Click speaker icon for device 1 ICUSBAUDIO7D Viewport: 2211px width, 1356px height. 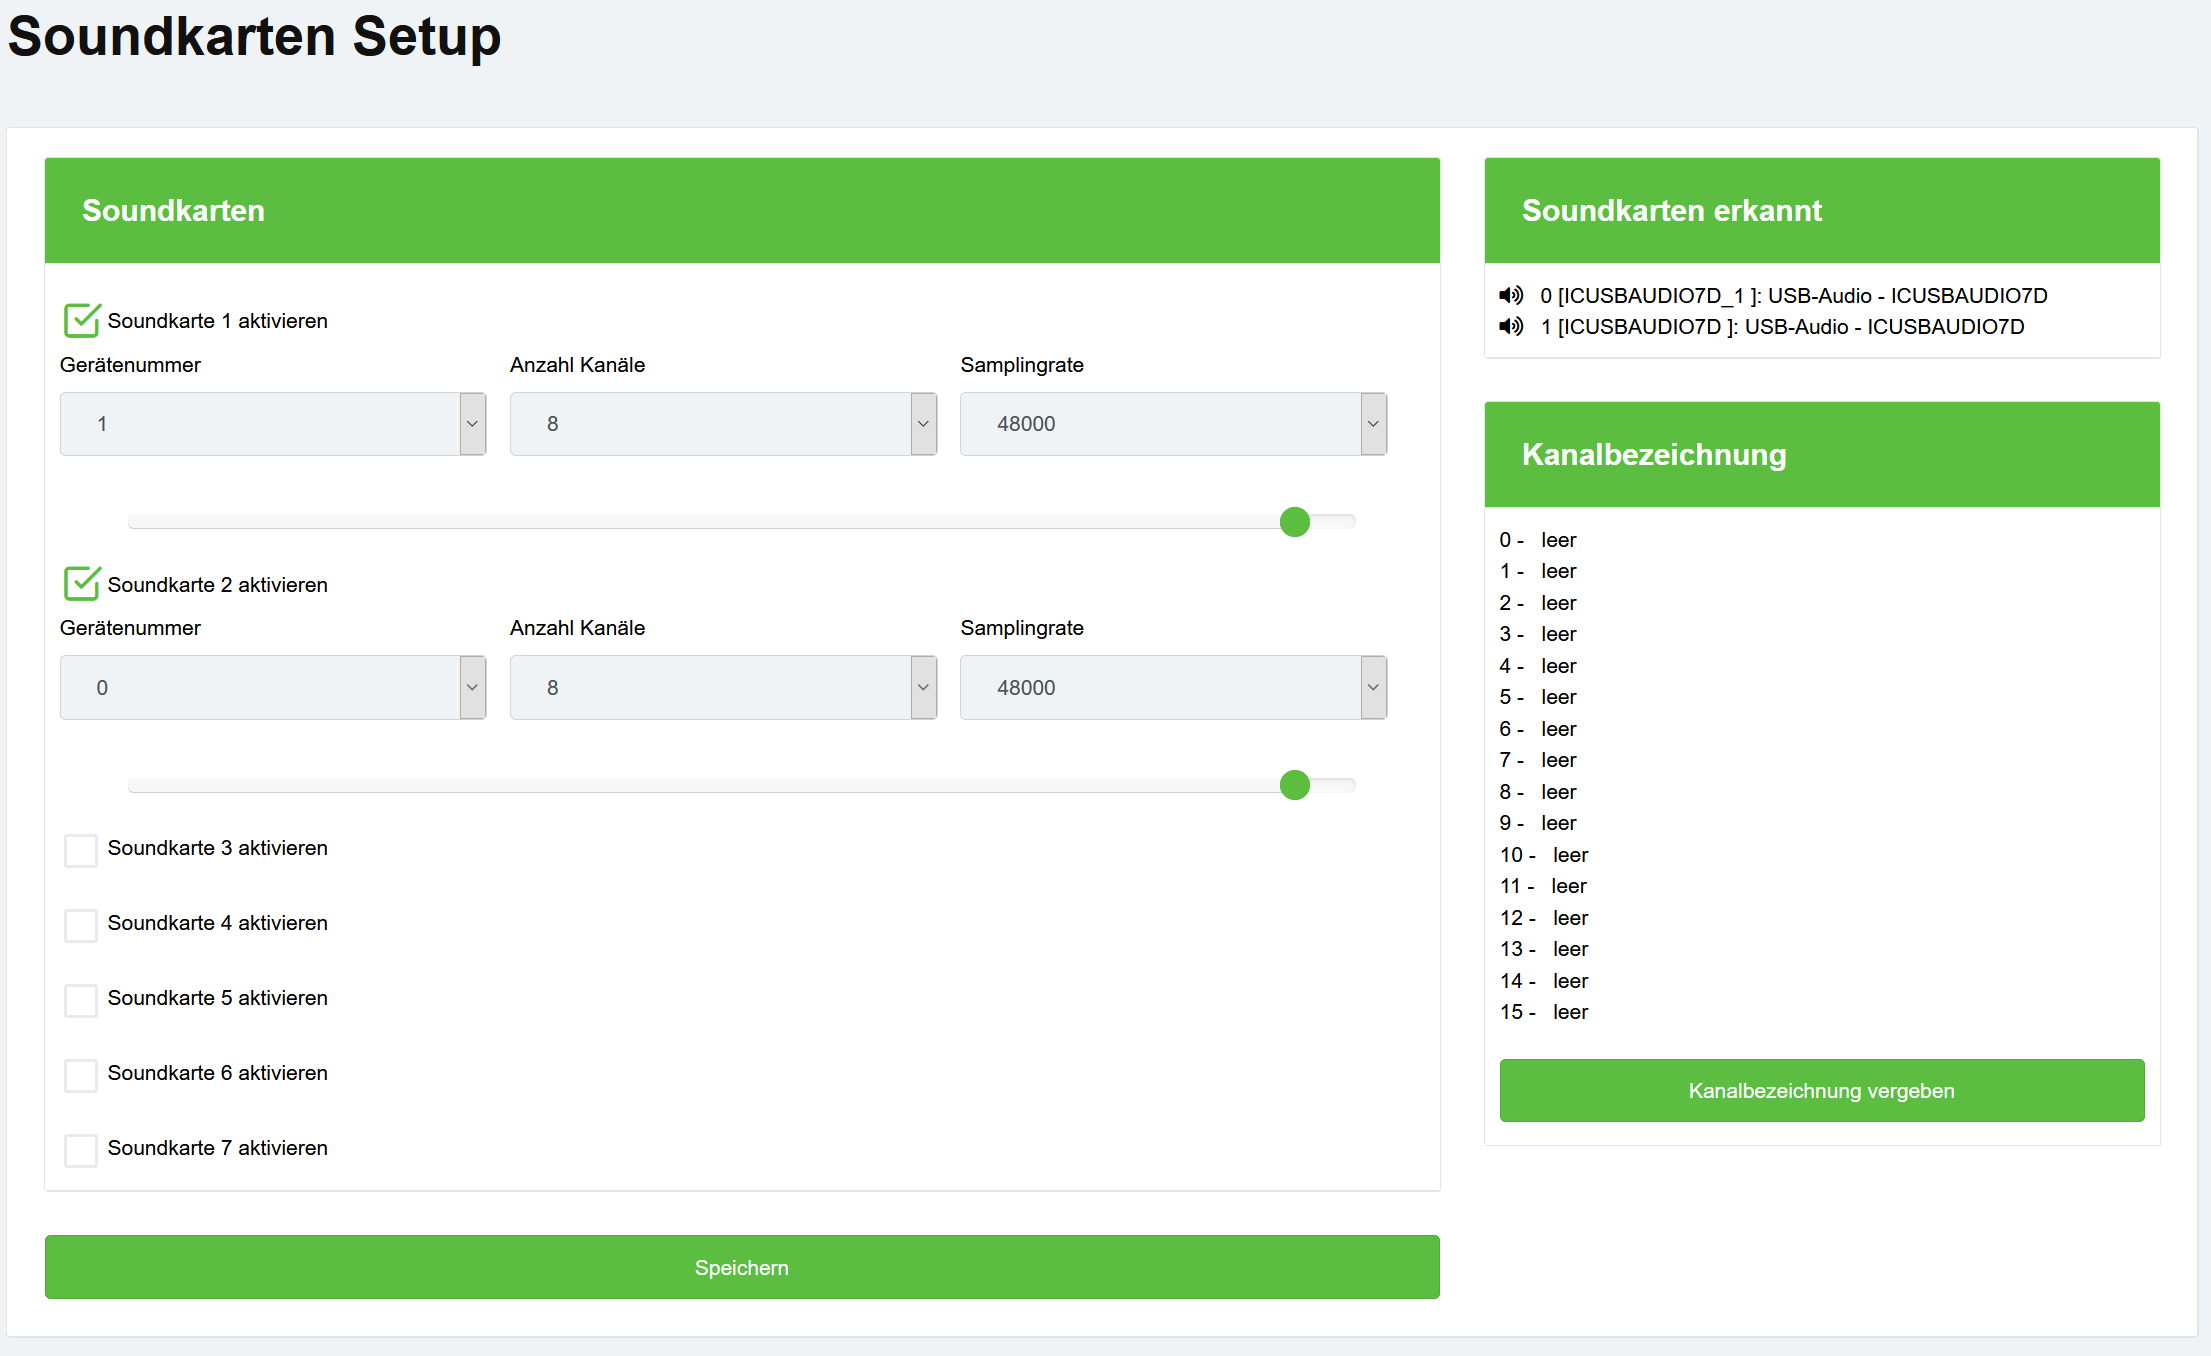pos(1511,326)
